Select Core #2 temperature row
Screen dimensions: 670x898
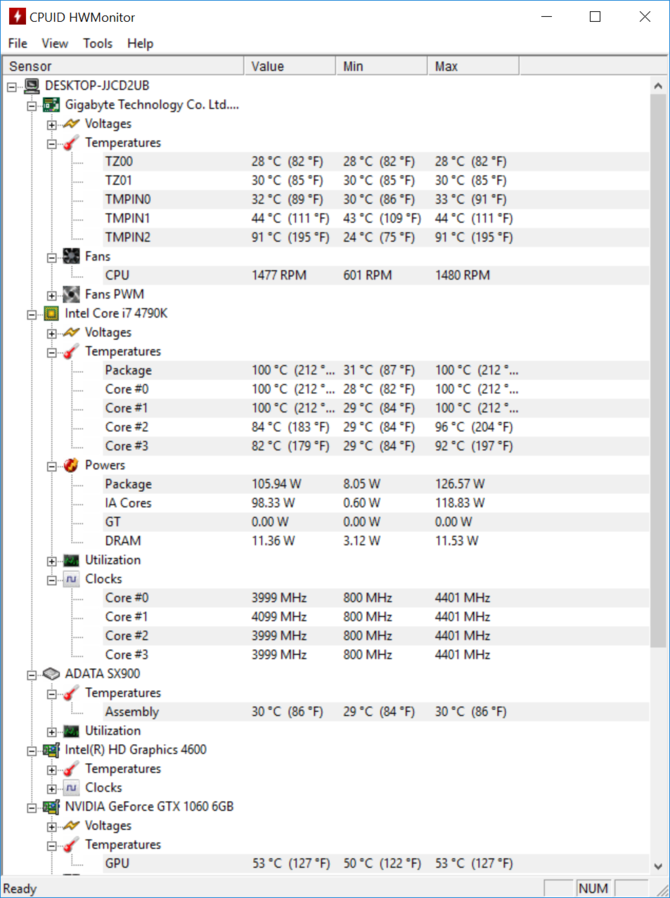(x=376, y=427)
